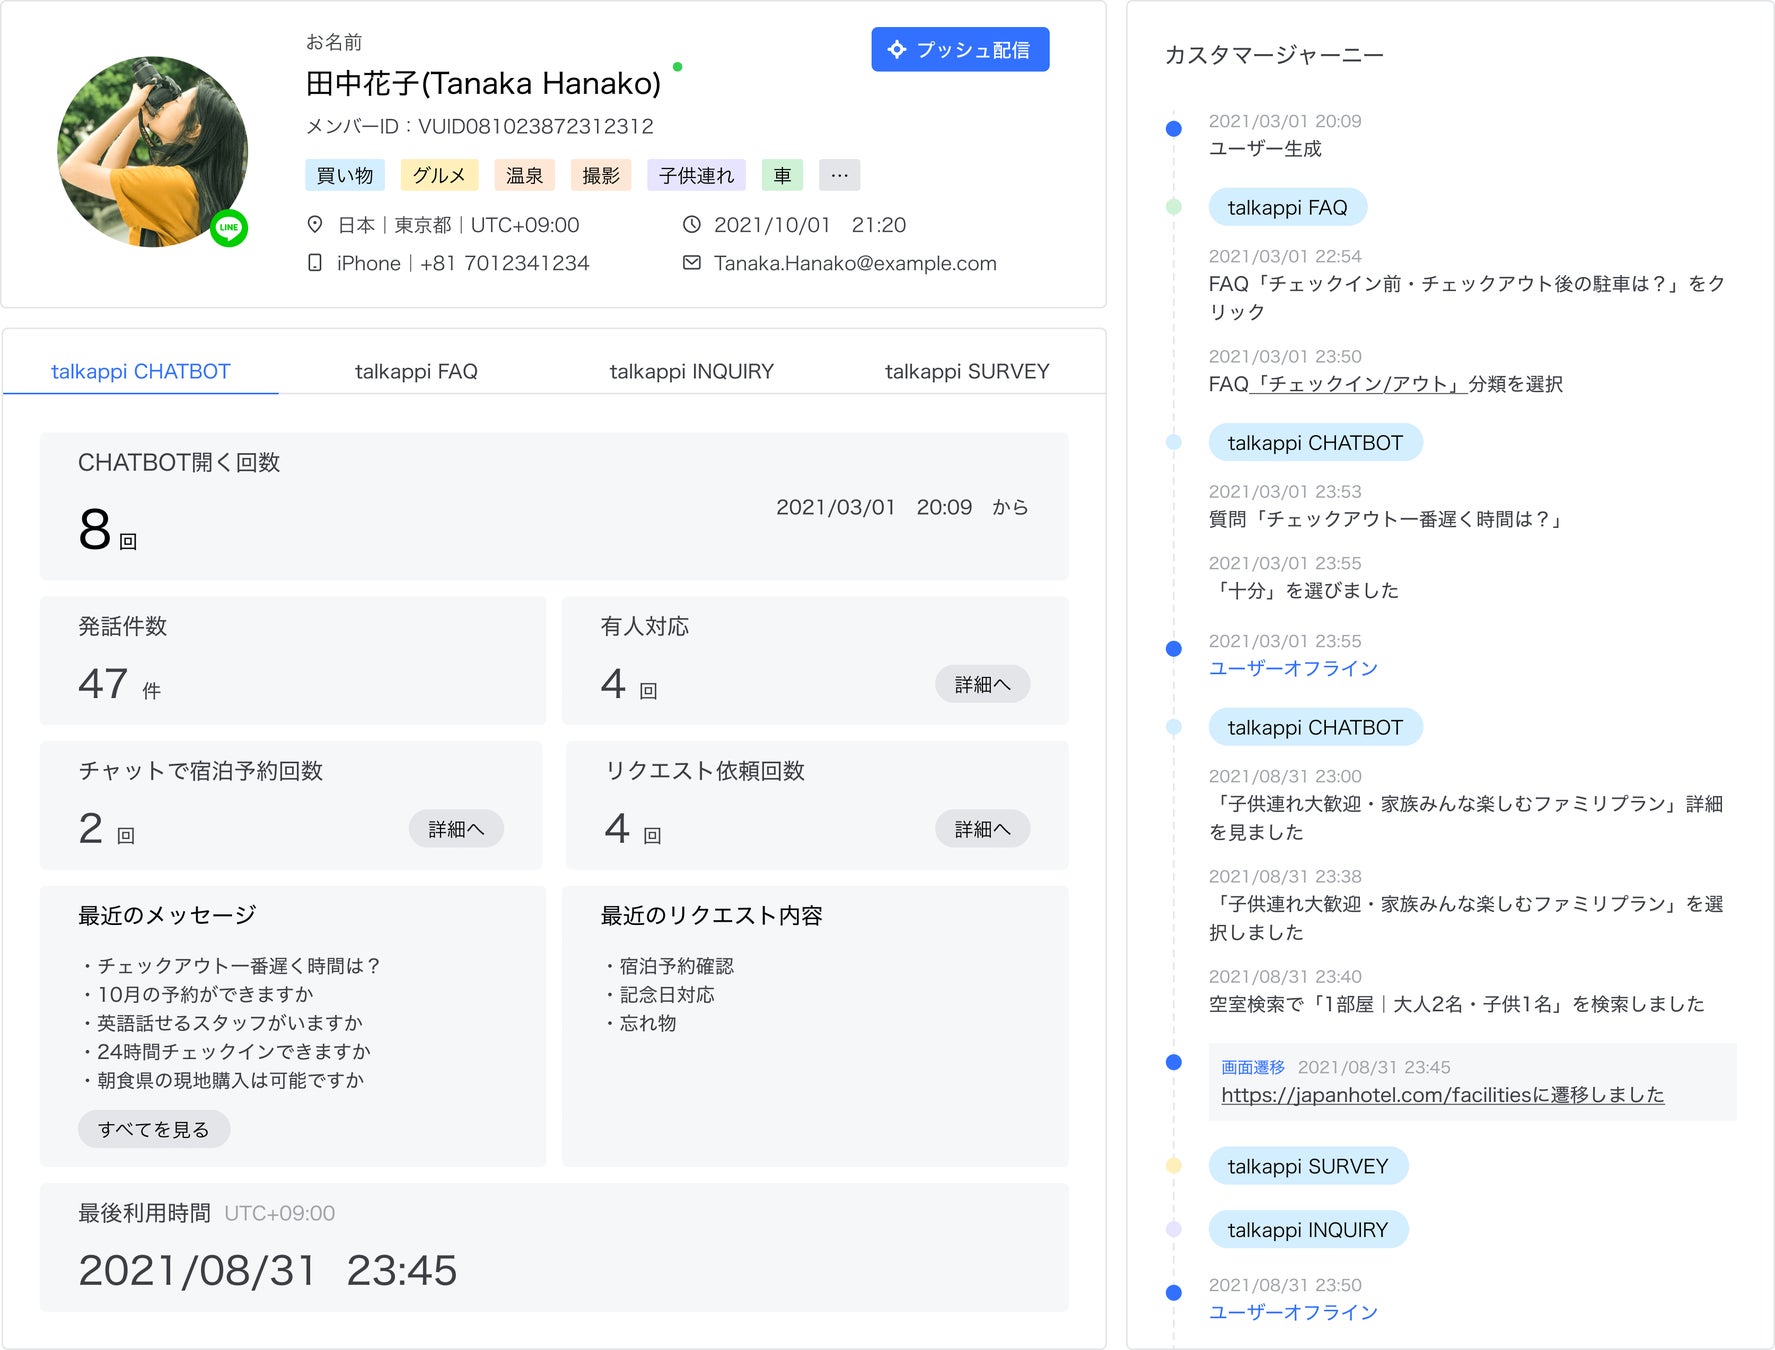Screen dimensions: 1775x1350
Task: Click すべてを見る under recent messages
Action: point(154,1129)
